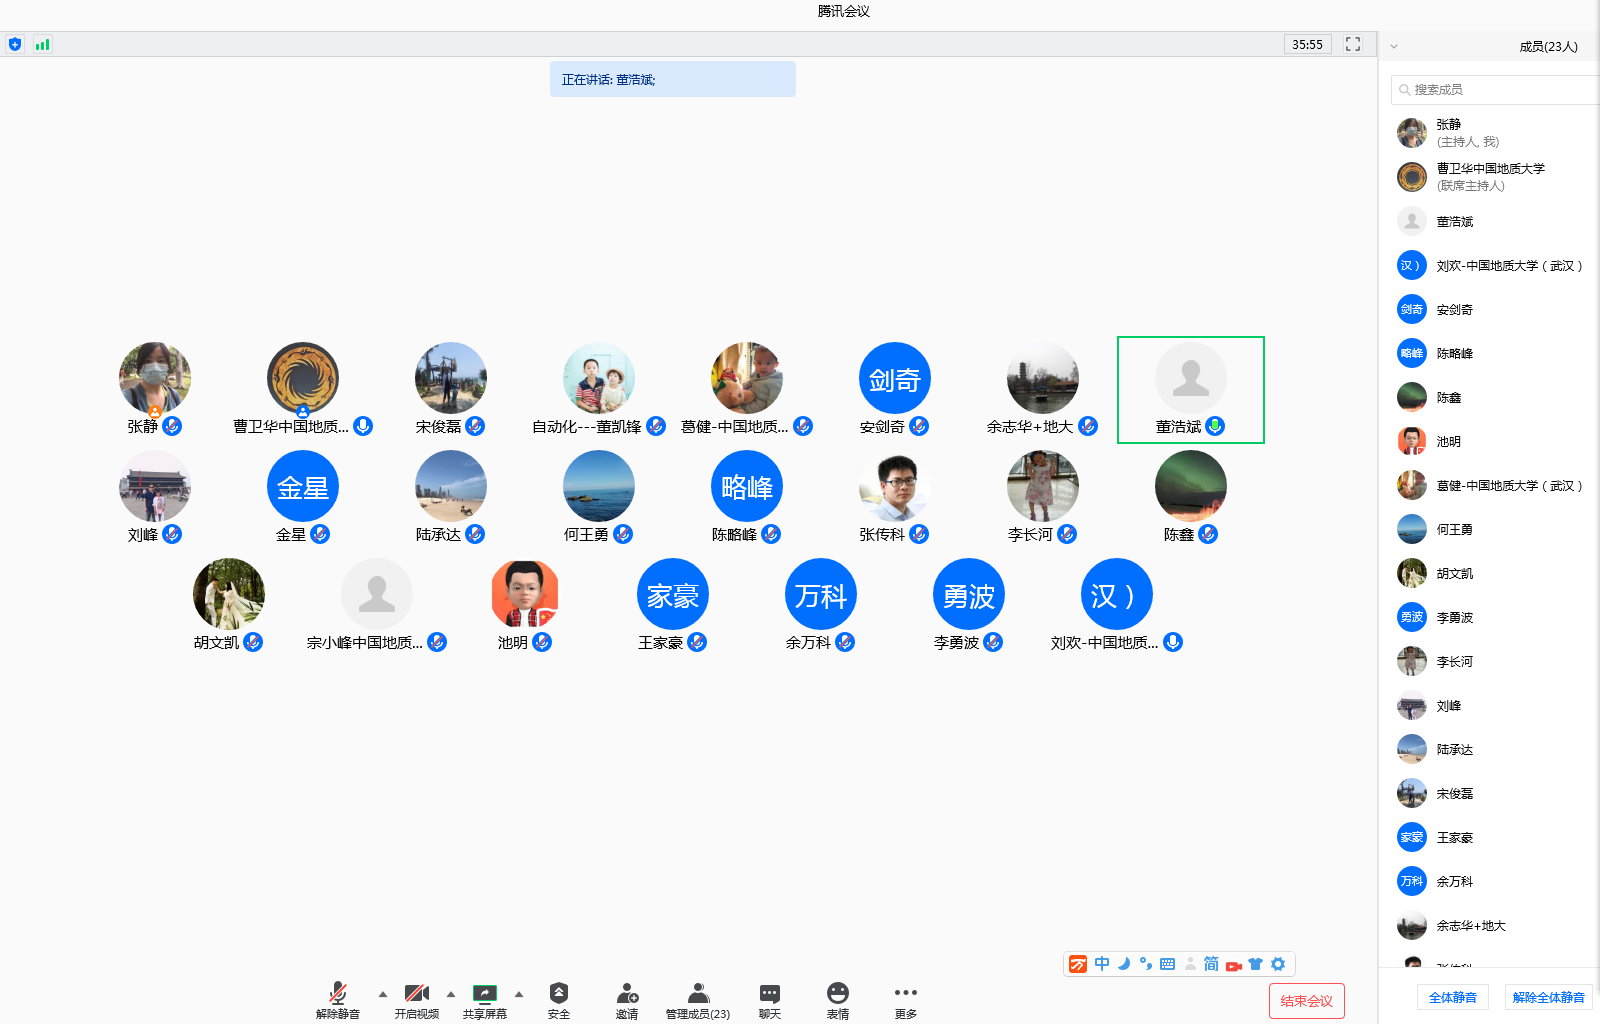Open the 聊天 chat window

tap(769, 999)
